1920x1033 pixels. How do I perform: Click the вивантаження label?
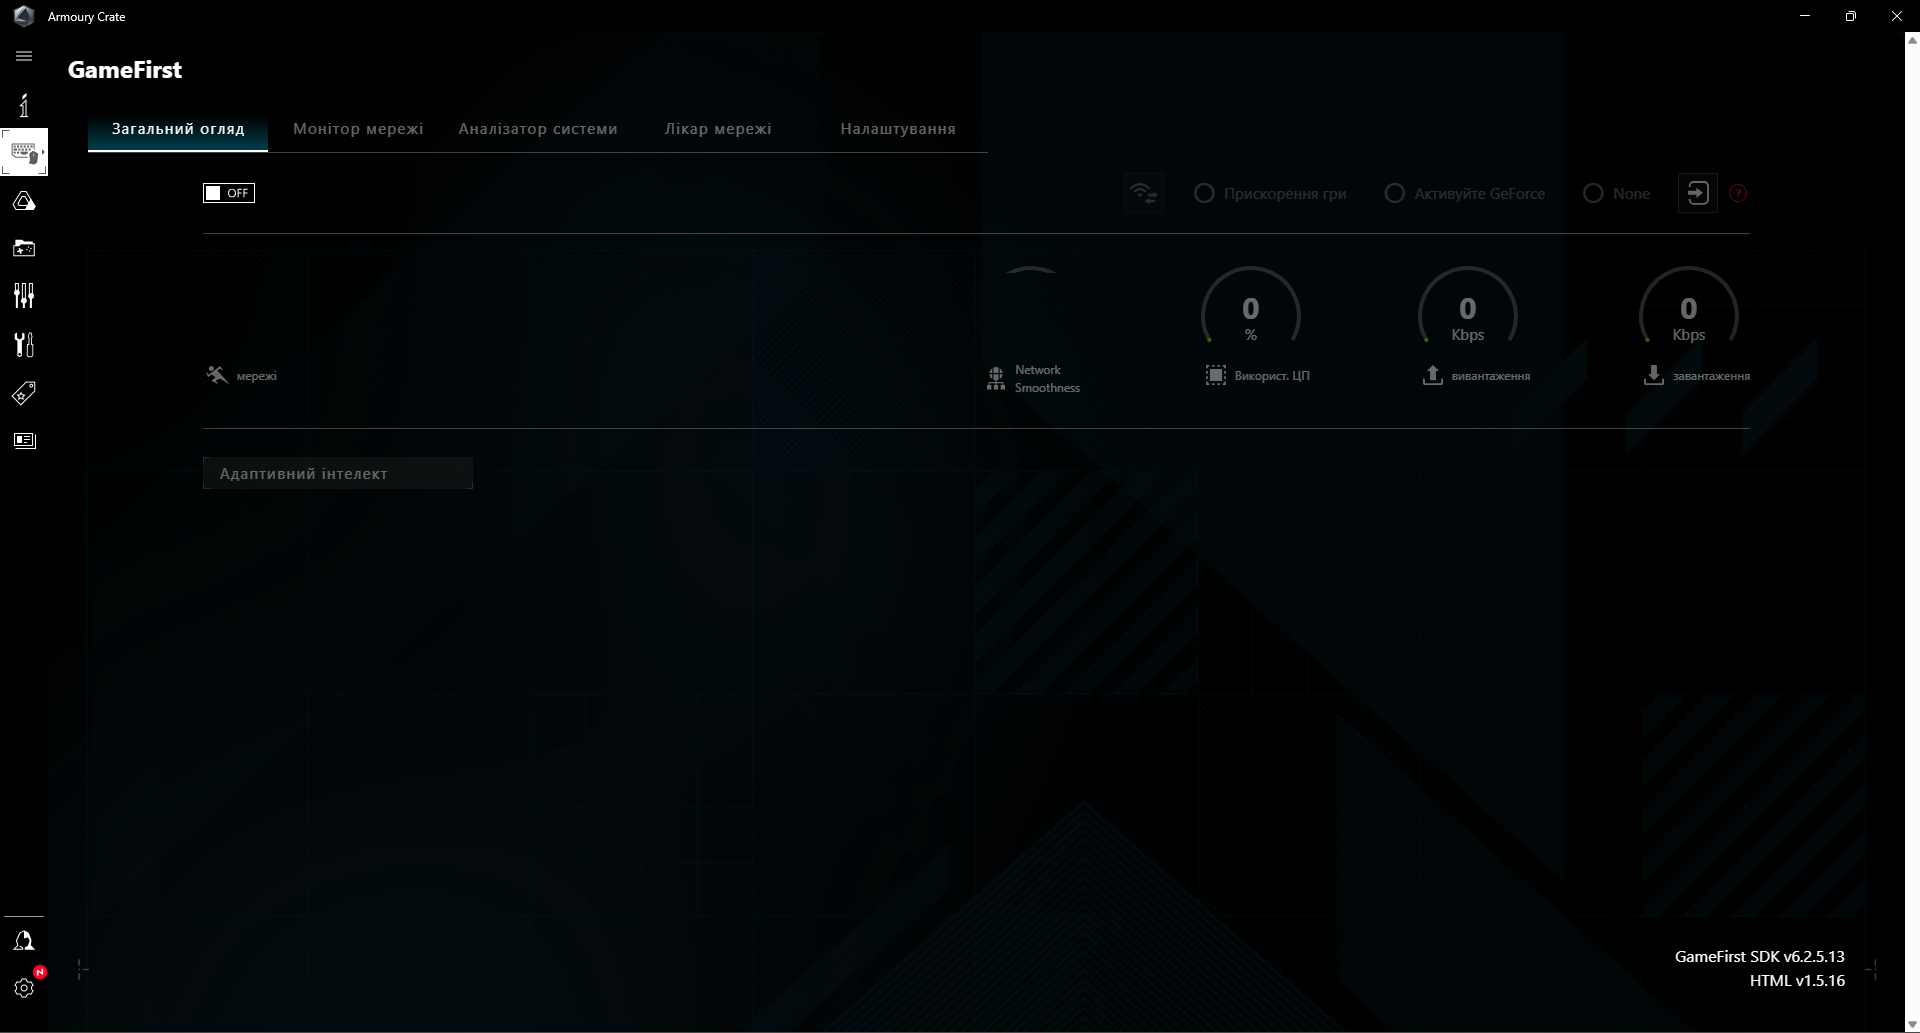point(1491,376)
